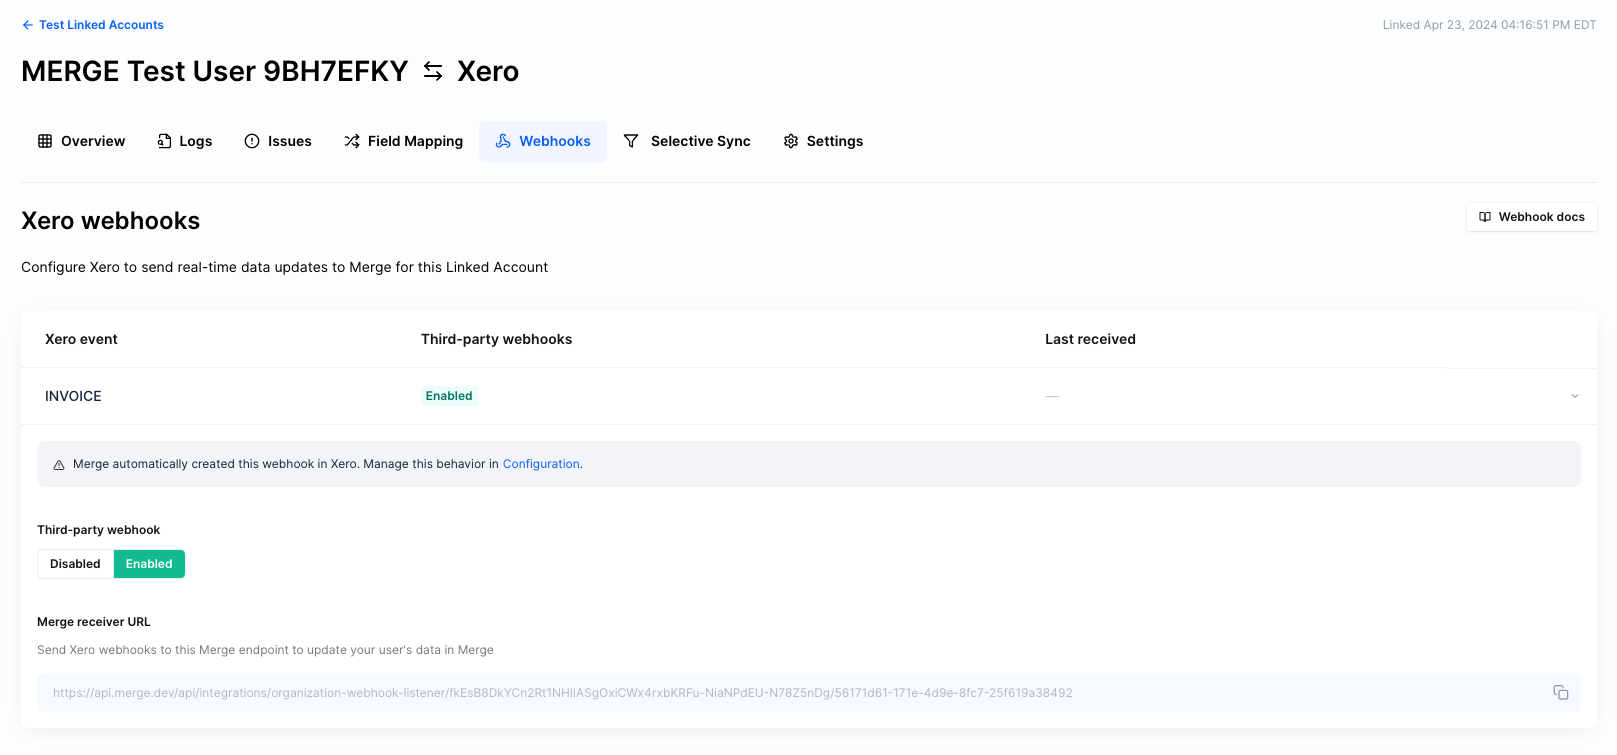Screen dimensions: 1617x755
Task: Open the Webhook docs button
Action: pyautogui.click(x=1531, y=217)
